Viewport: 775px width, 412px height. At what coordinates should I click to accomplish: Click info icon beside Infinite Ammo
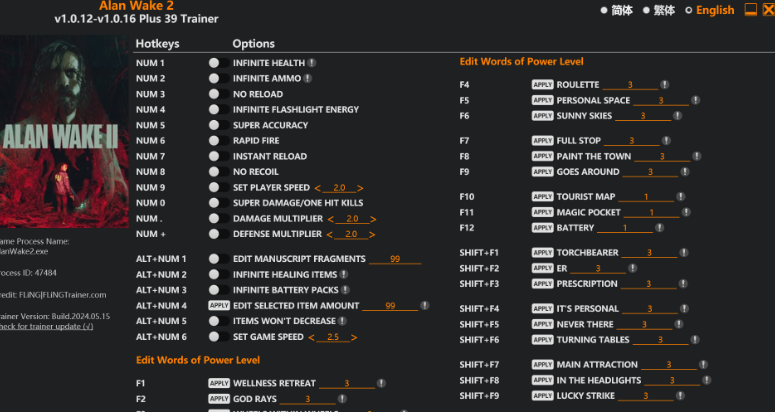pos(308,78)
